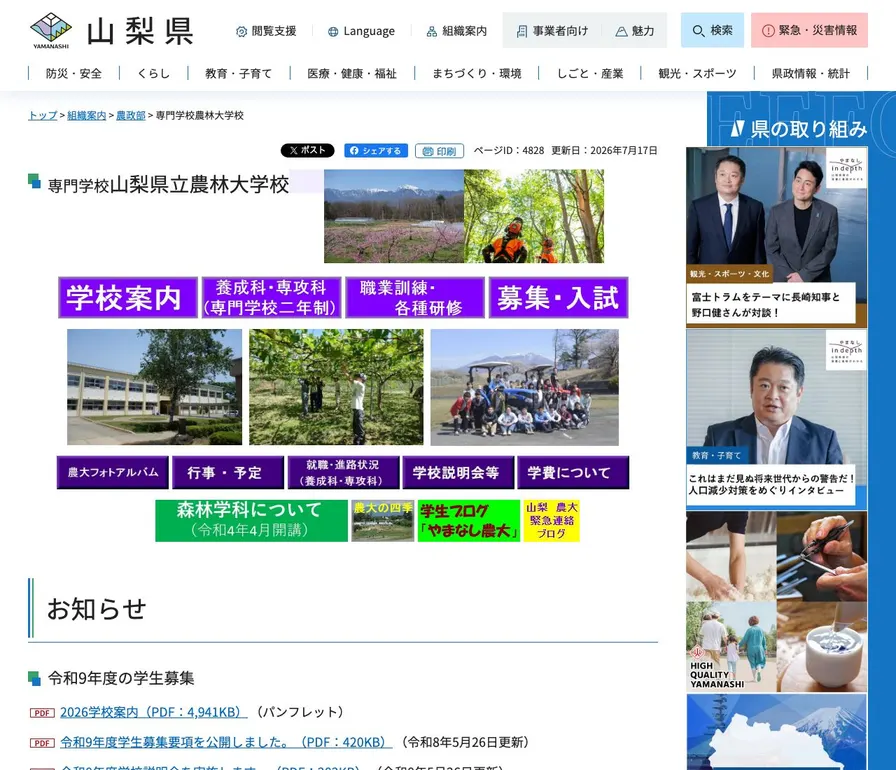Click the school building photo
Screen dimensions: 896x770
(x=154, y=387)
